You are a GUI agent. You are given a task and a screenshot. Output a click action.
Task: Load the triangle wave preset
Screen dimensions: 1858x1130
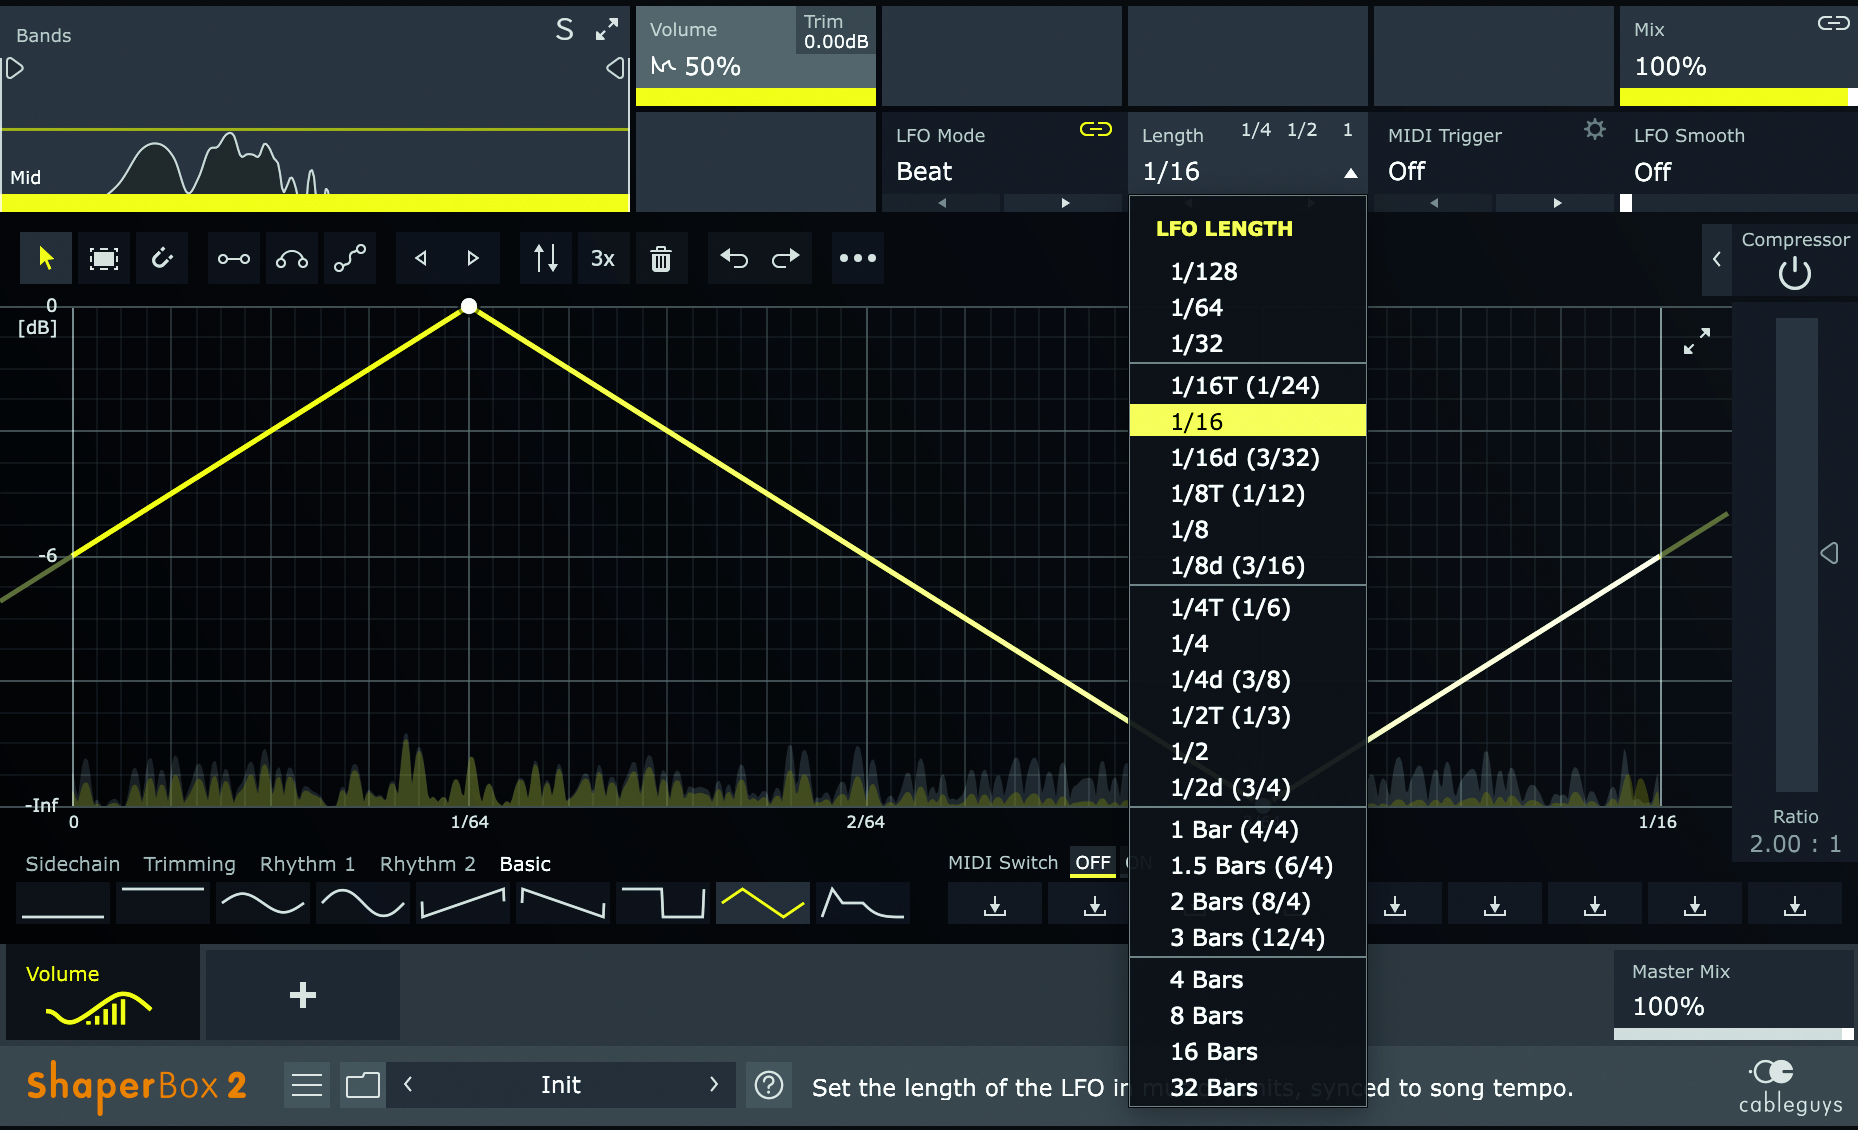(x=763, y=903)
